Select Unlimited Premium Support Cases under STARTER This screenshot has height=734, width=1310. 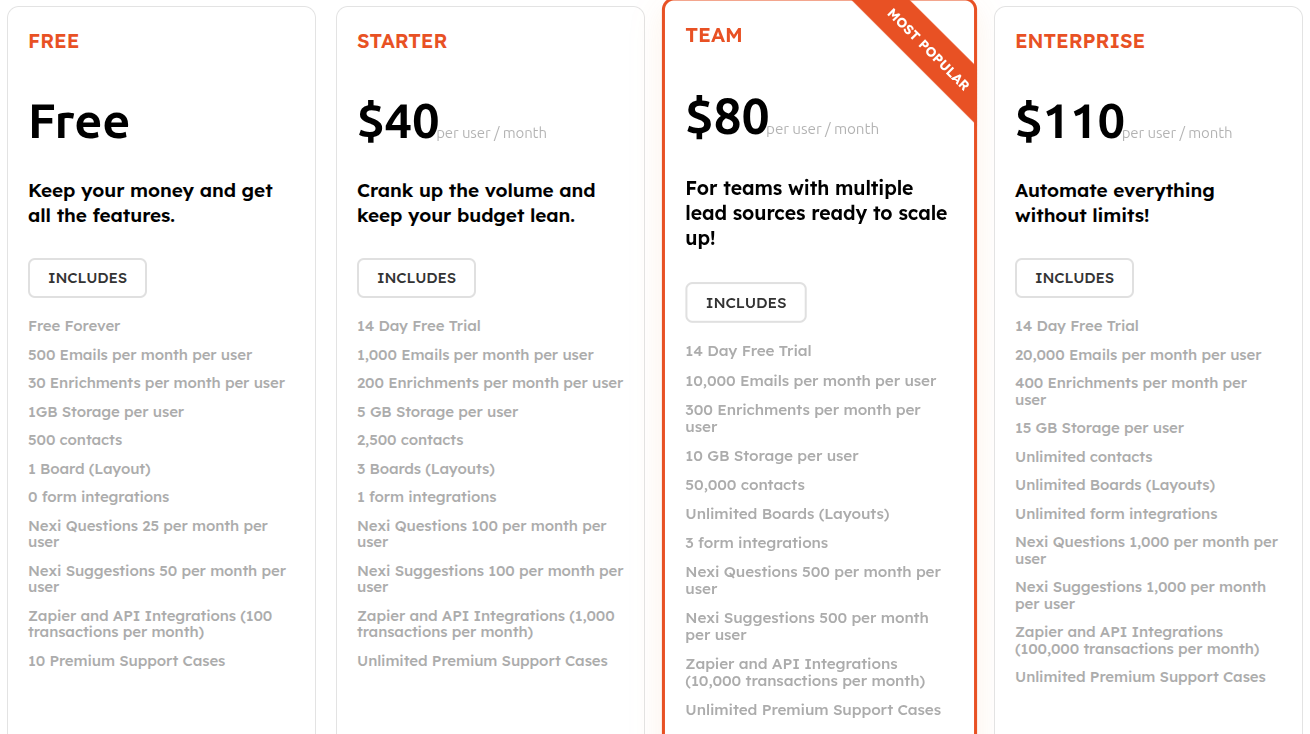click(482, 661)
